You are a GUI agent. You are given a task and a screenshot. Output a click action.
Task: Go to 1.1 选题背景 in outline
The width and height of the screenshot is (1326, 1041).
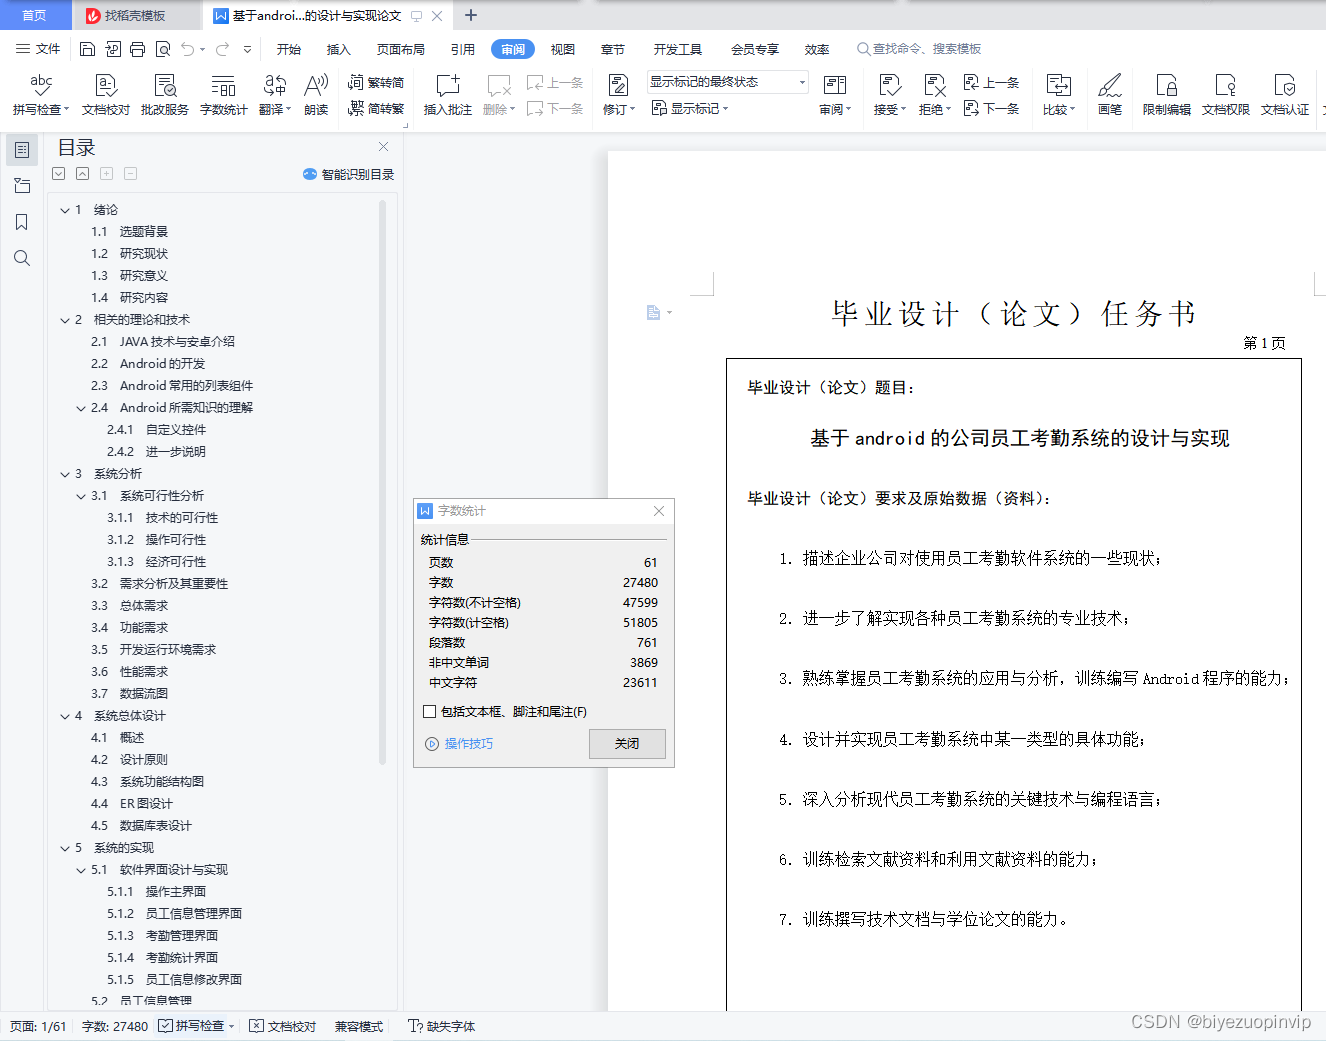130,232
